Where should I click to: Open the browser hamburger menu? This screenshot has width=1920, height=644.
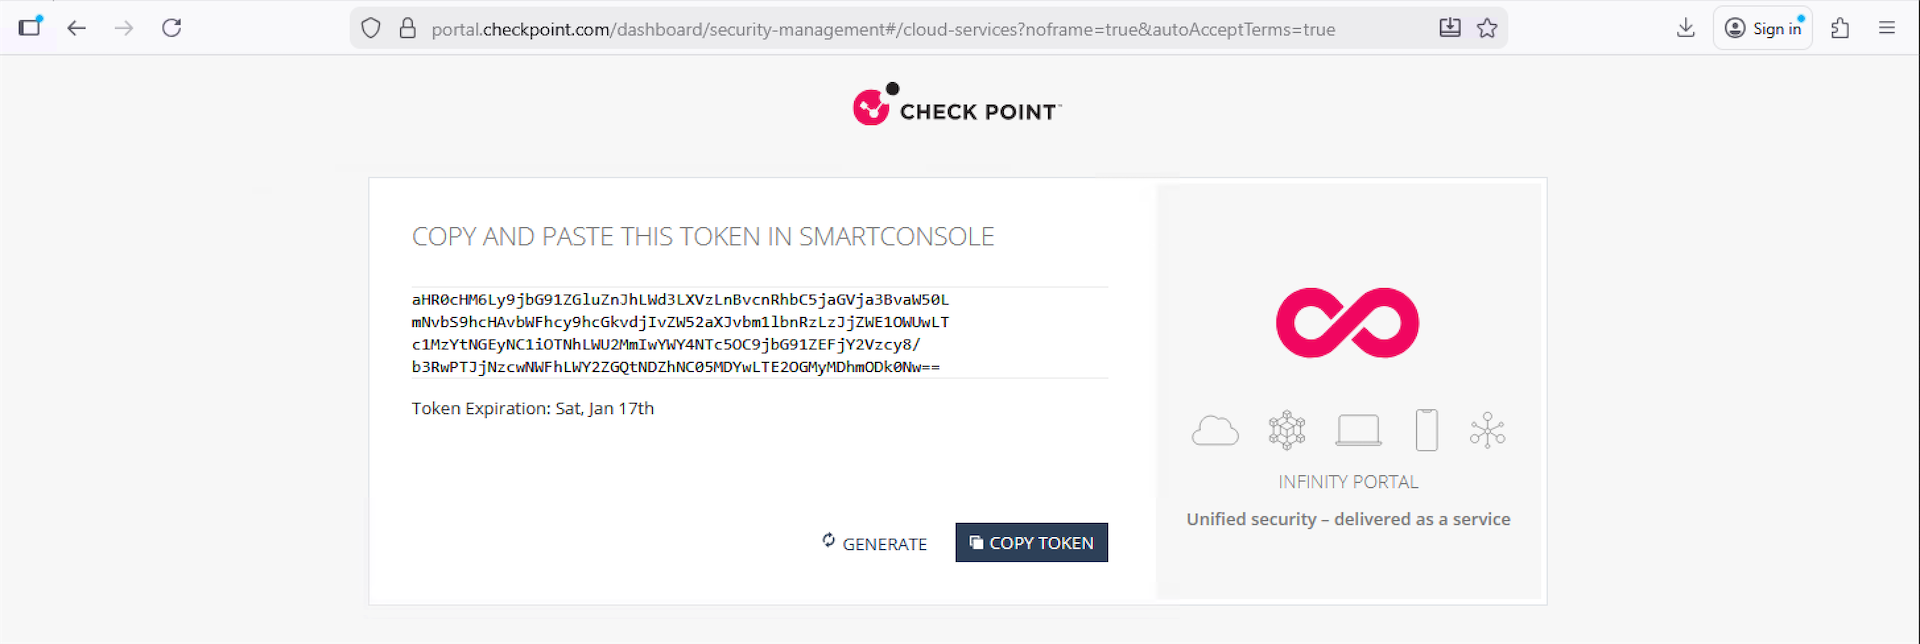(x=1887, y=28)
